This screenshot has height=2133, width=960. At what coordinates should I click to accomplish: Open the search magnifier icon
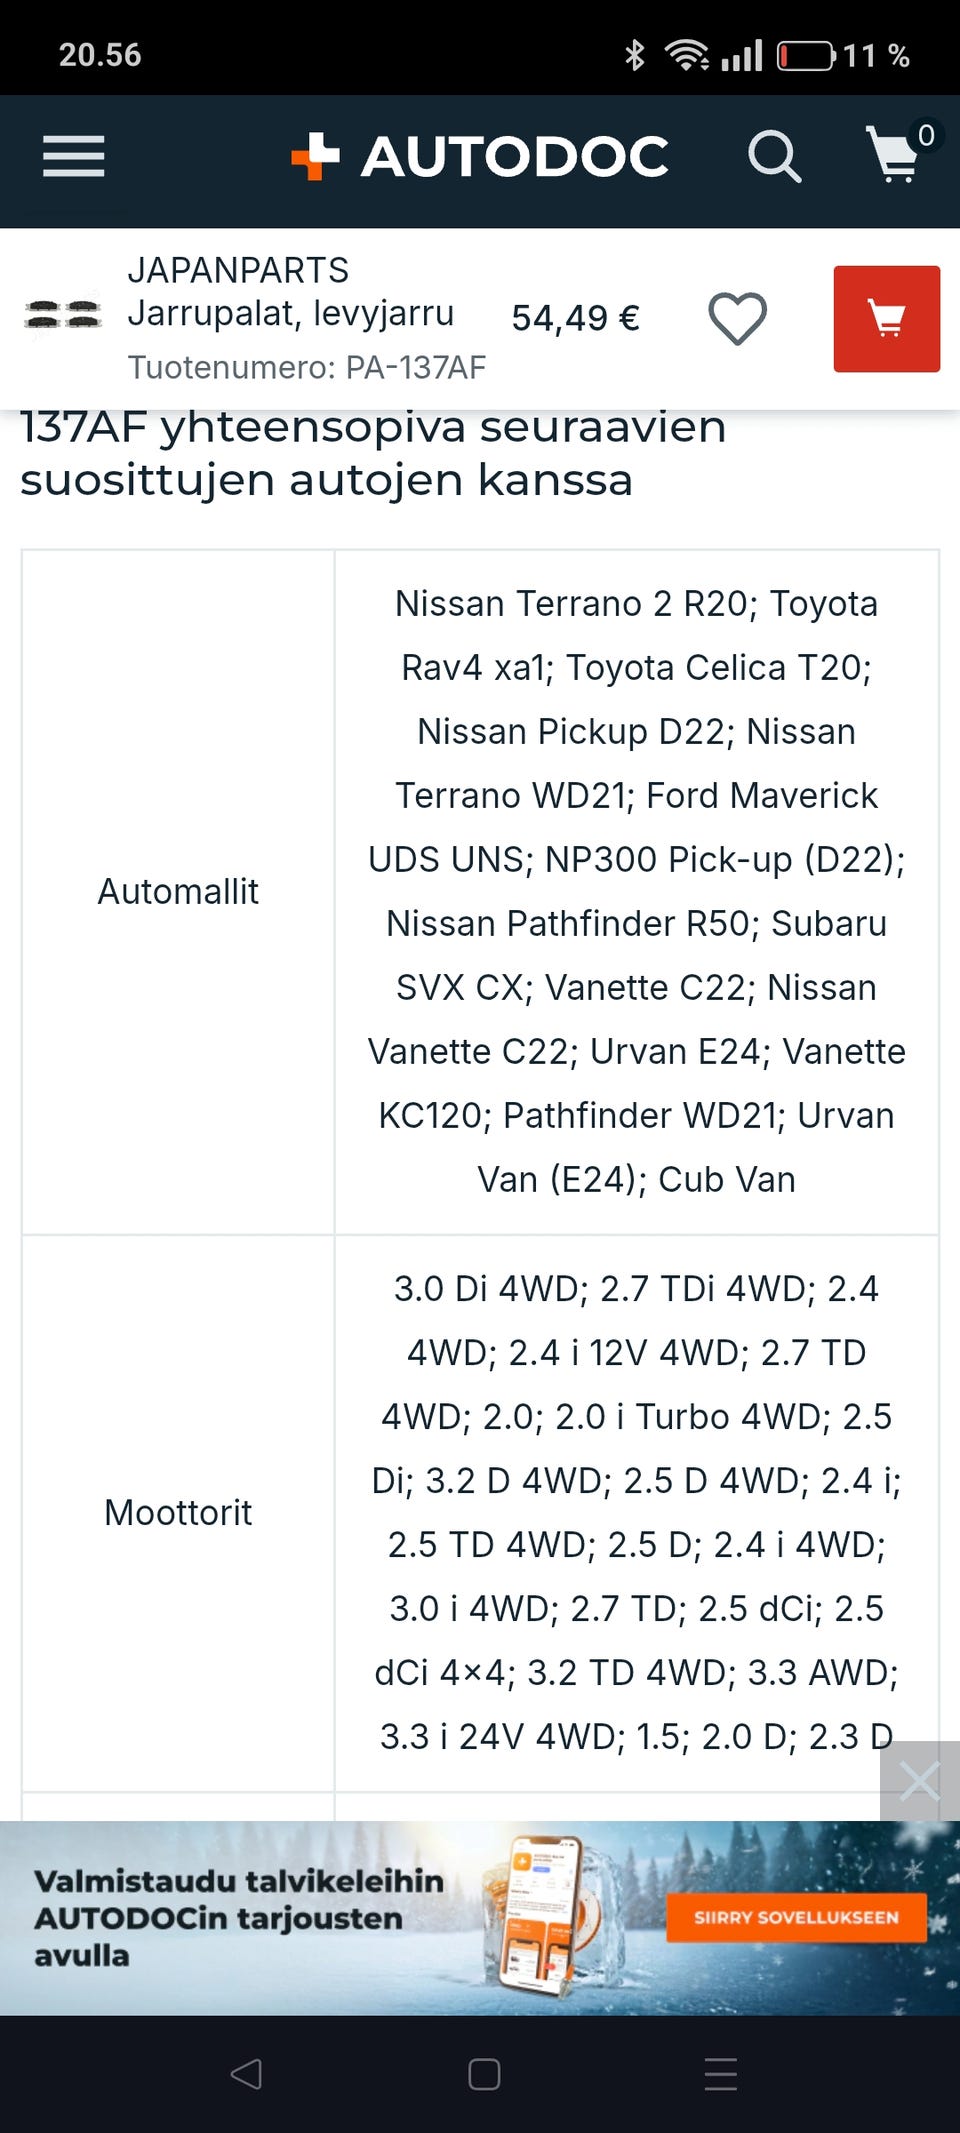pos(774,157)
